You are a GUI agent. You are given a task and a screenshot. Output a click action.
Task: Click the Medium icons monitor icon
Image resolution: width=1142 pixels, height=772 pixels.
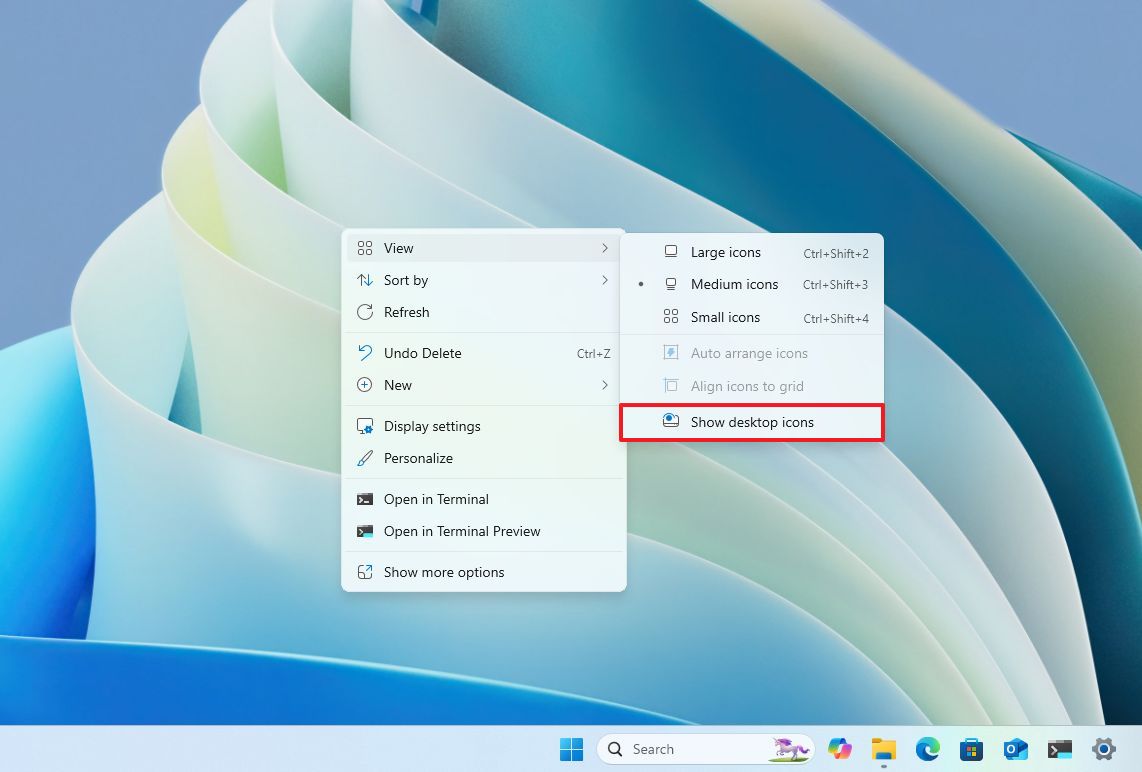pyautogui.click(x=671, y=284)
